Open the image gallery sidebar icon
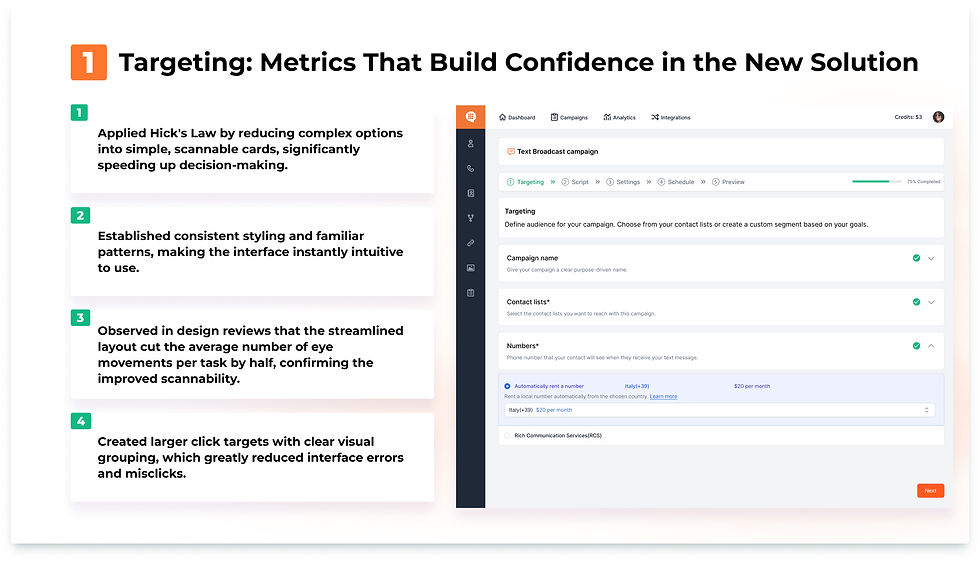This screenshot has height=561, width=980. [471, 268]
